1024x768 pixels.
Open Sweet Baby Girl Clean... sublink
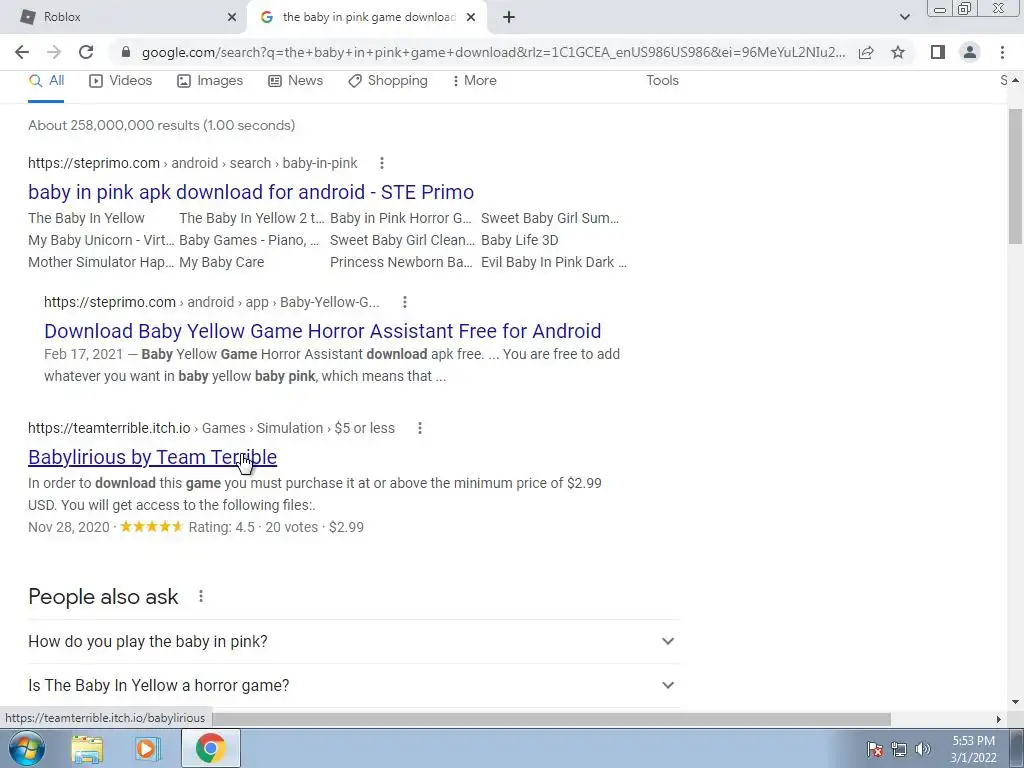pyautogui.click(x=402, y=240)
